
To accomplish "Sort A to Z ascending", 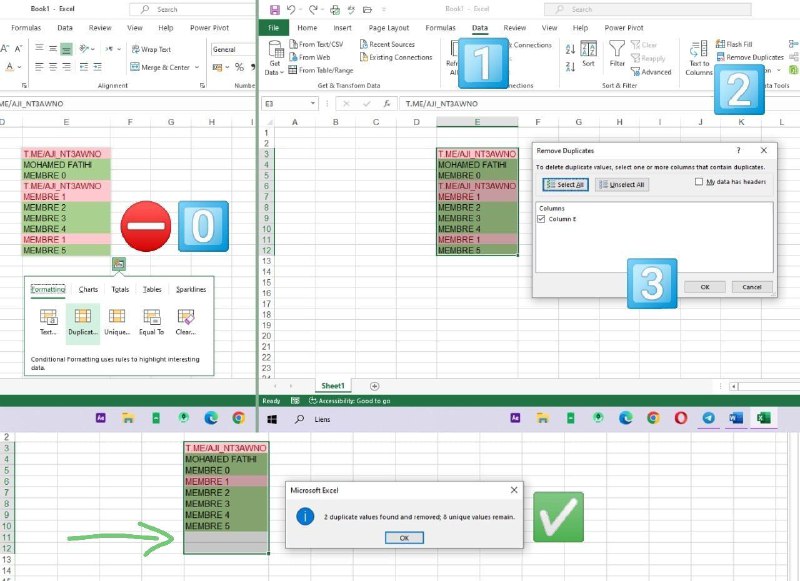I will (x=570, y=49).
